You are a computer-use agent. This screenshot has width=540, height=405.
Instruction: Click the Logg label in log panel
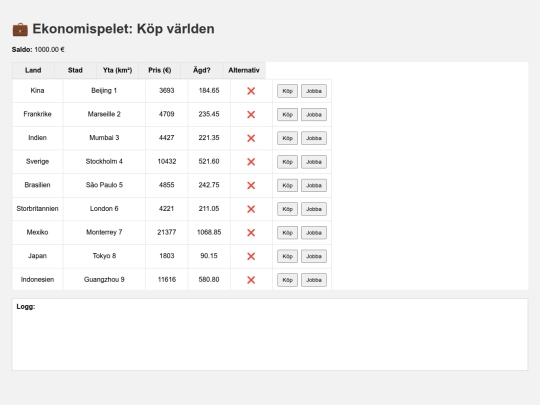click(x=26, y=307)
